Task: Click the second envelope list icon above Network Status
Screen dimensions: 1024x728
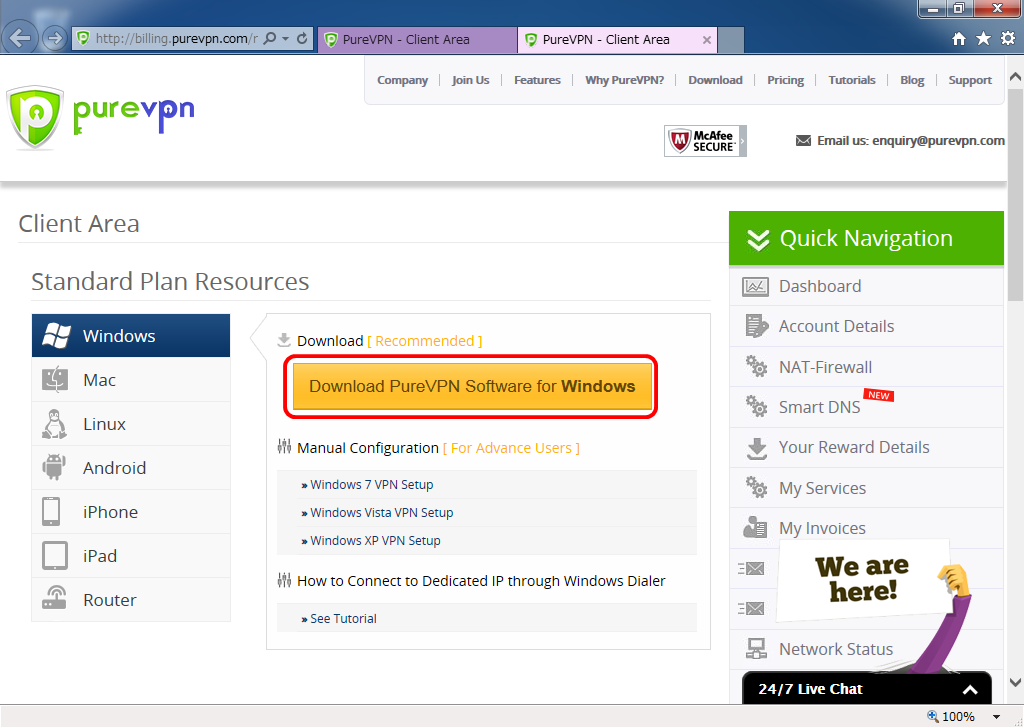Action: (x=751, y=609)
